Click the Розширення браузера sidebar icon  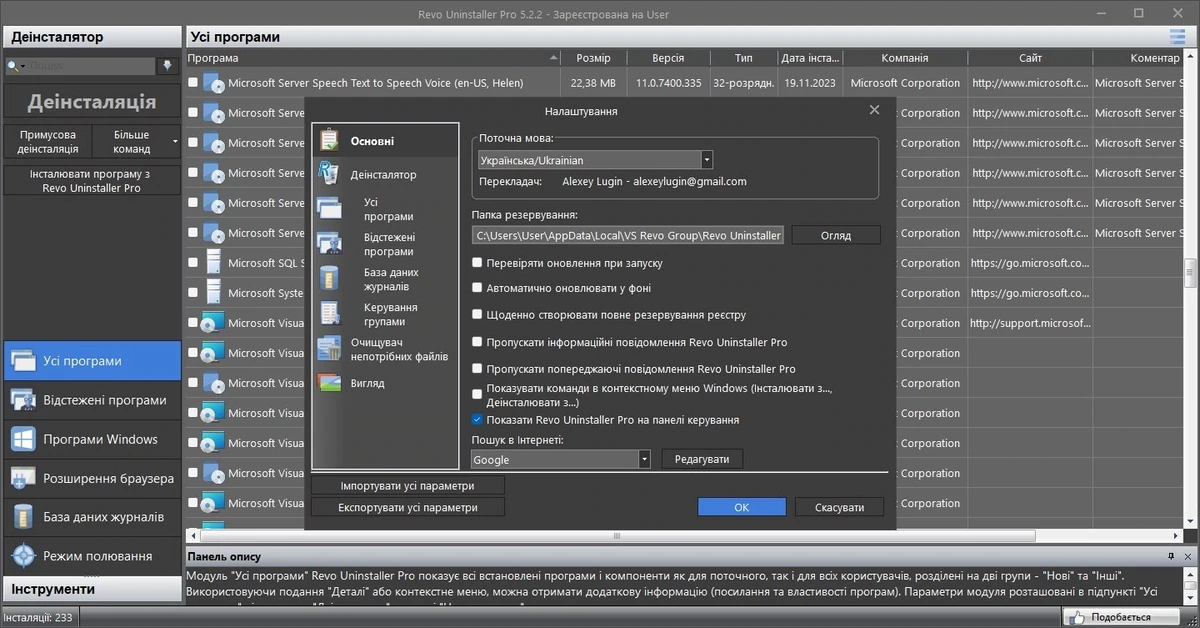[23, 478]
